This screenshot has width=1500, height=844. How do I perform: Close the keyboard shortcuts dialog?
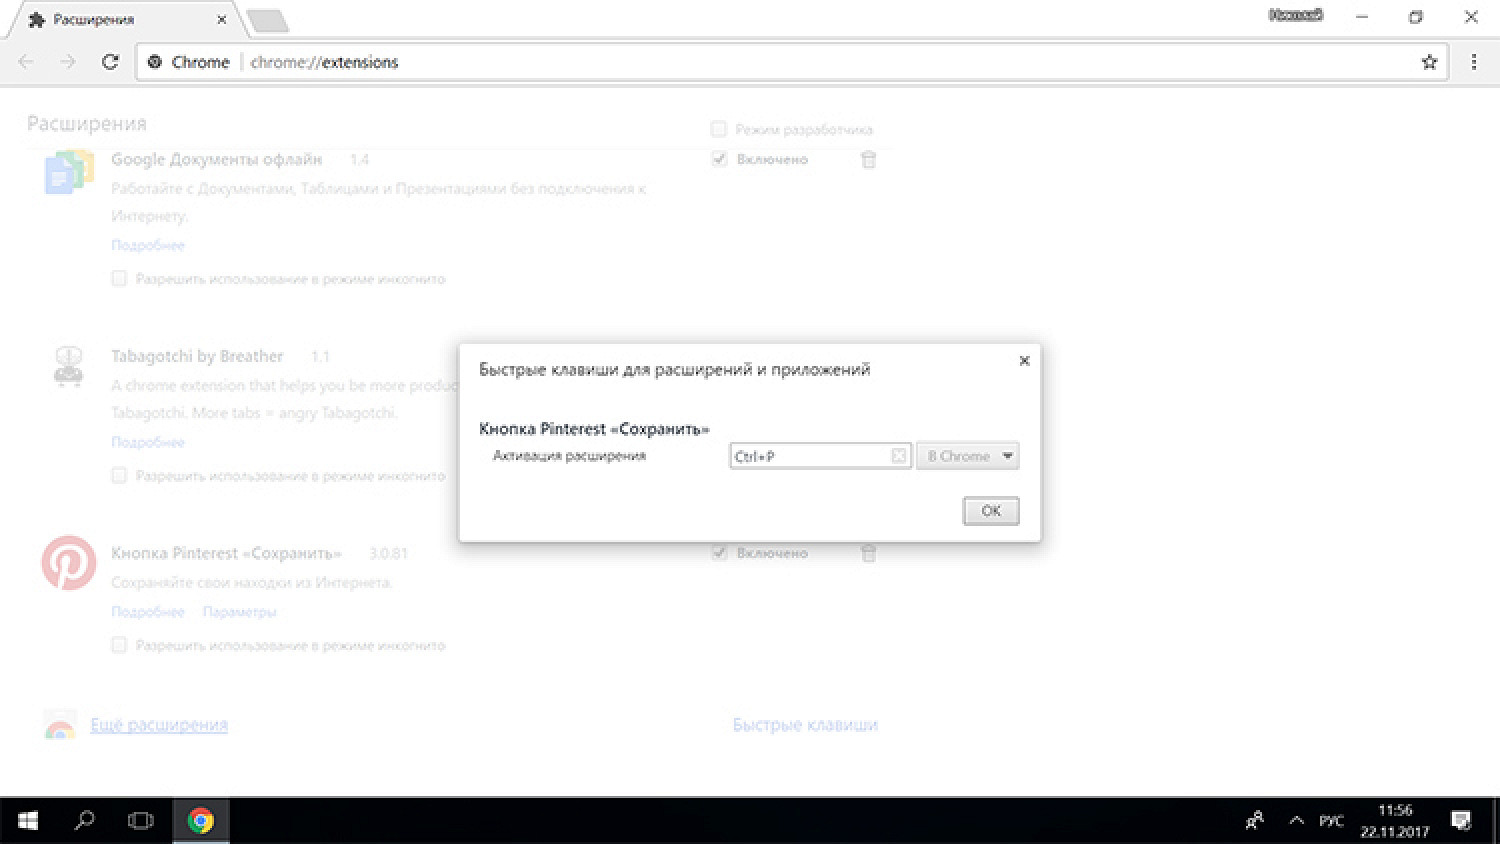point(1024,361)
